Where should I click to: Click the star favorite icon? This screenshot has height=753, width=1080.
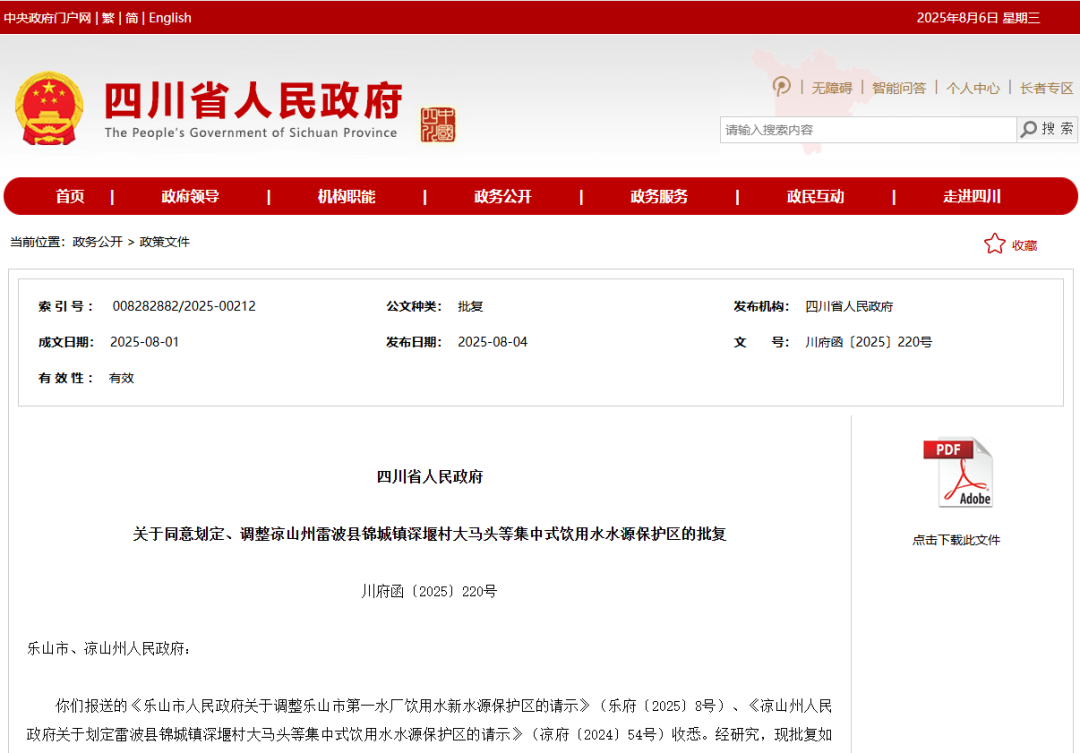994,244
